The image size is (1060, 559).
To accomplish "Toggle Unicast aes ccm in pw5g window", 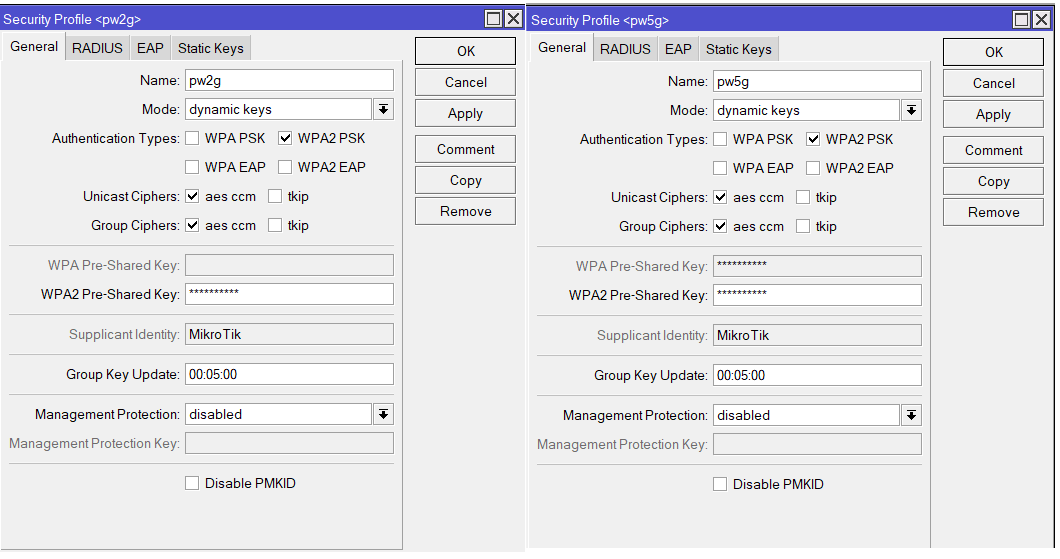I will [720, 197].
